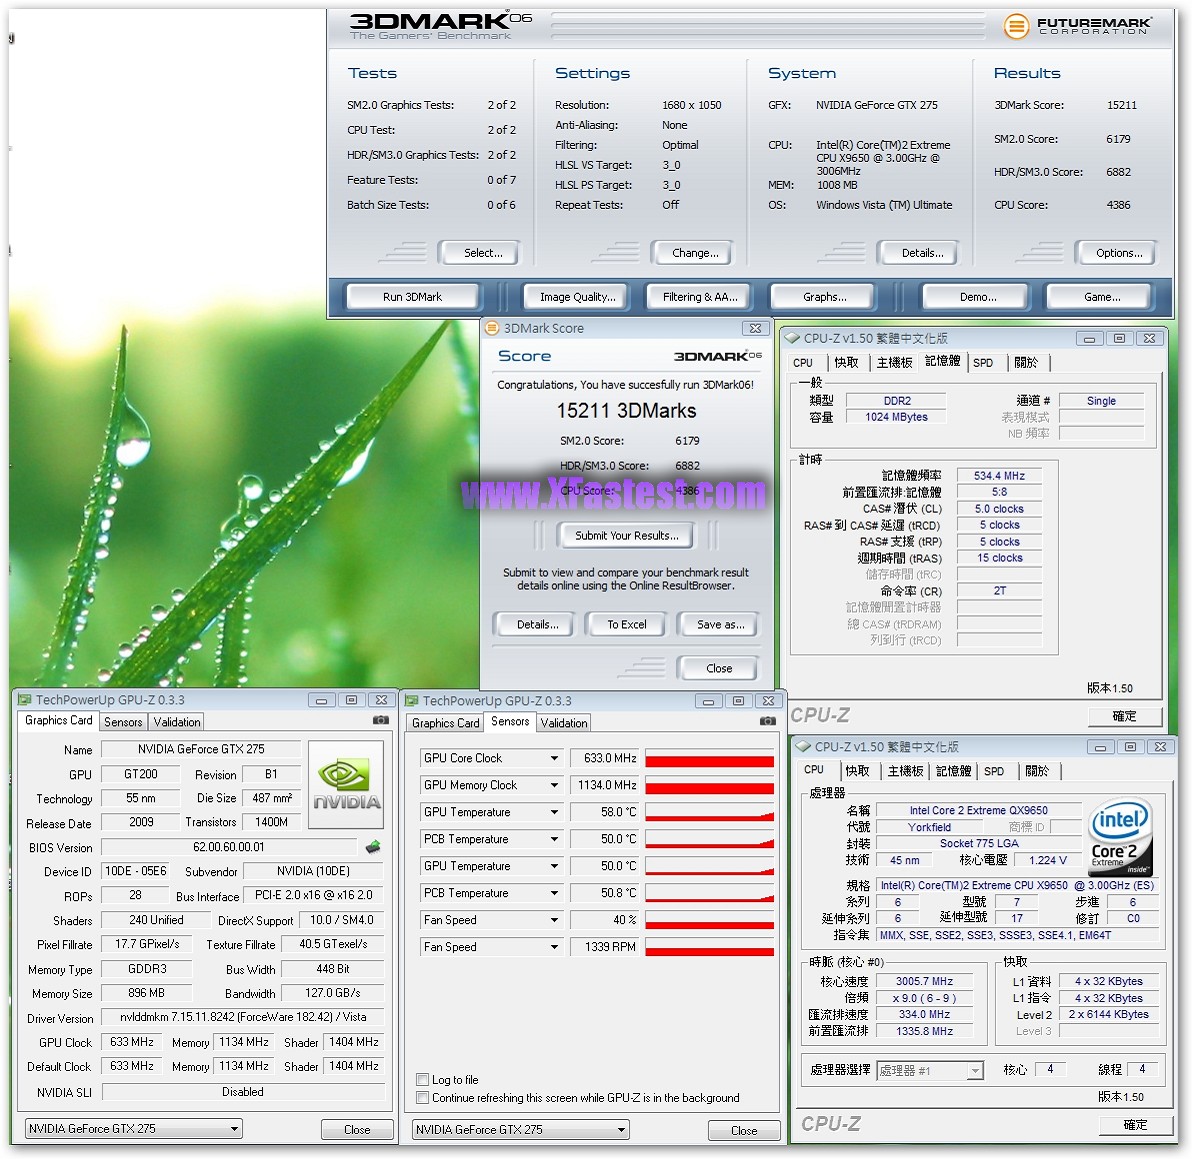The width and height of the screenshot is (1192, 1160).
Task: Click the camera icon in GPU-Z Sensors window
Action: 767,721
